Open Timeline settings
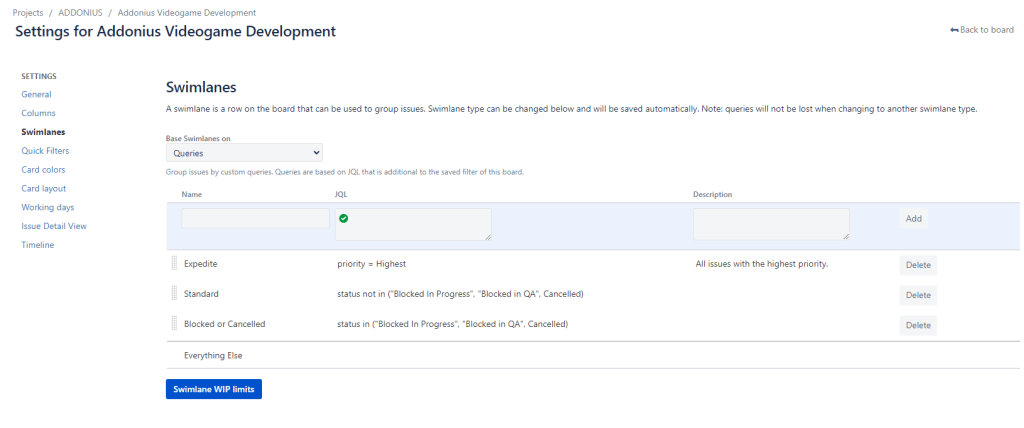 tap(38, 245)
